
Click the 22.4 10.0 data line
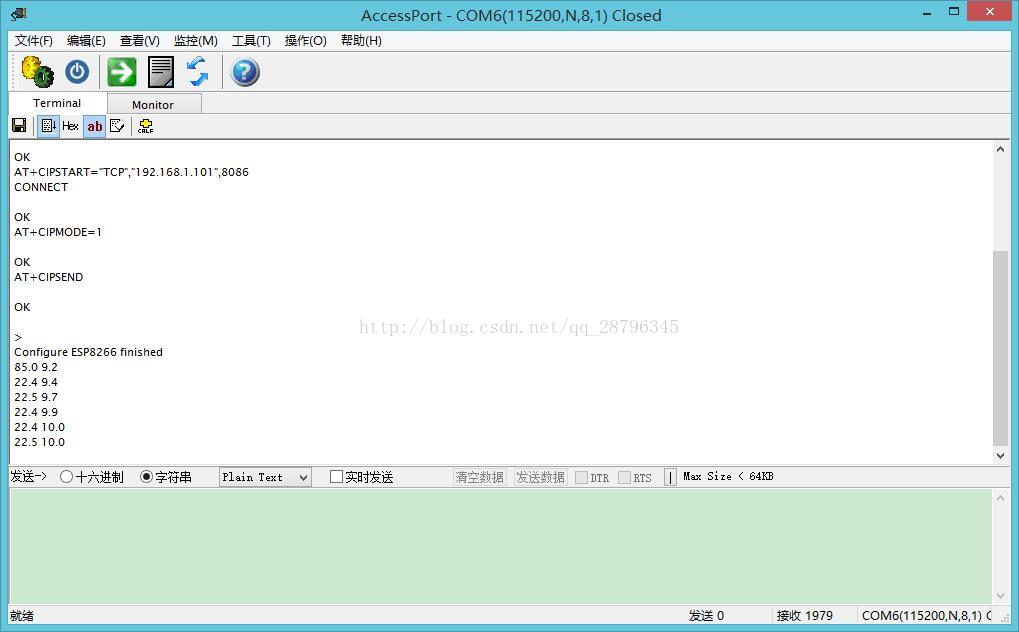[x=40, y=427]
